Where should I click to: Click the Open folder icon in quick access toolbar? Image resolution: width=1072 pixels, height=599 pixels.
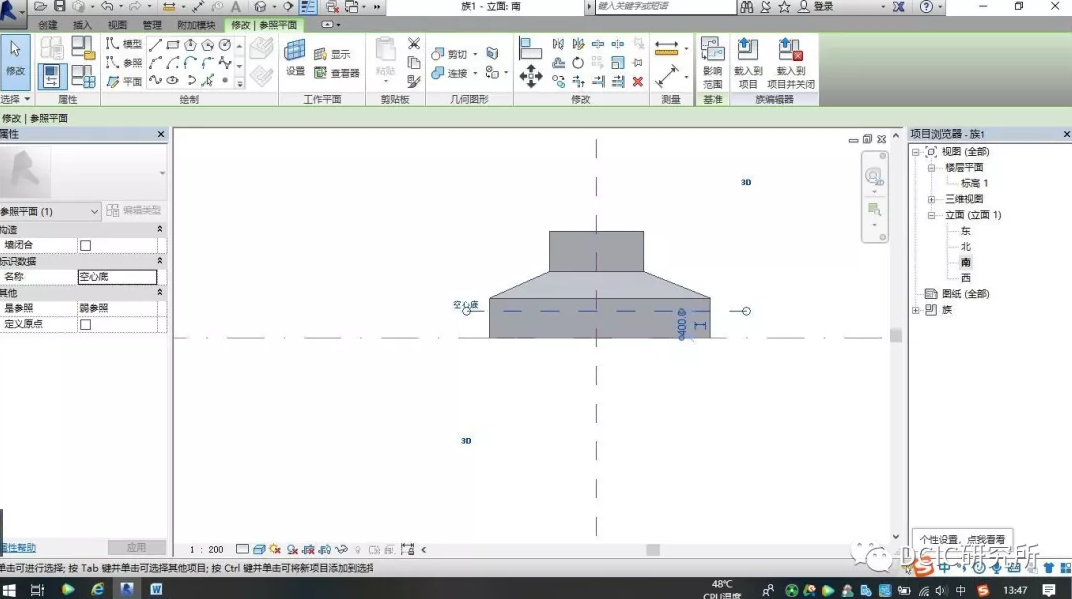coord(40,6)
